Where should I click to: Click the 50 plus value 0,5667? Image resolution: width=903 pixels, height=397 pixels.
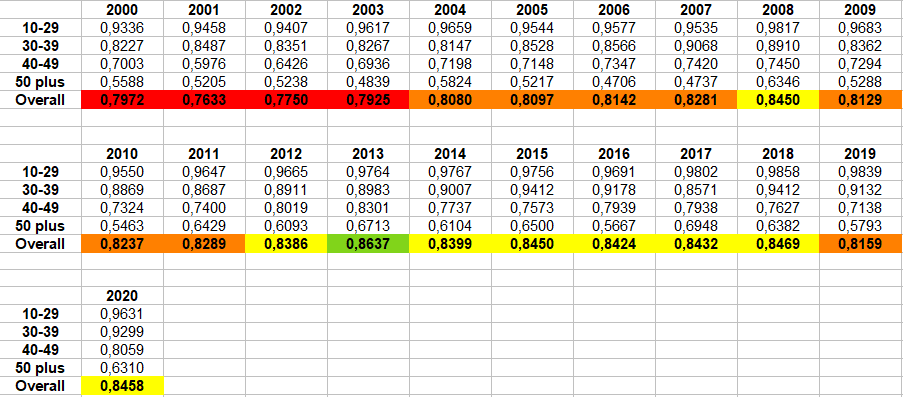tap(614, 226)
